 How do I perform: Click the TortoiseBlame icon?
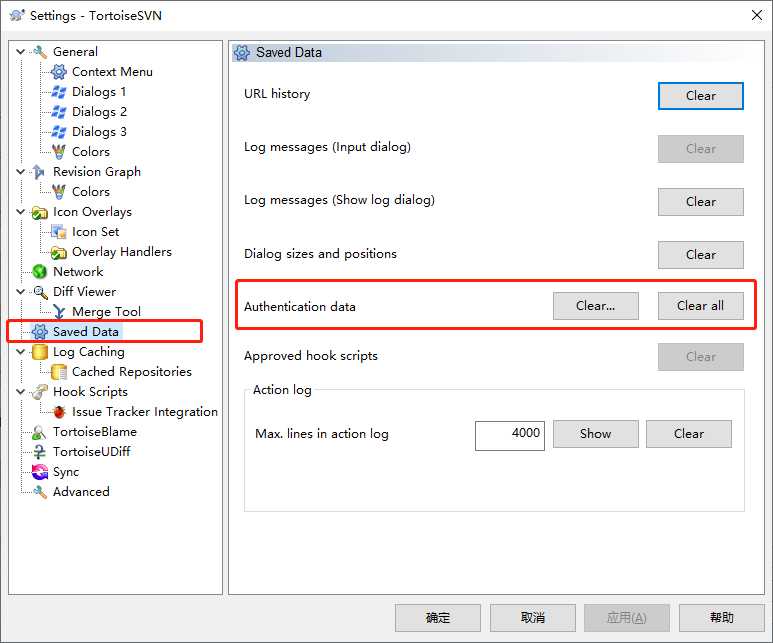[39, 432]
